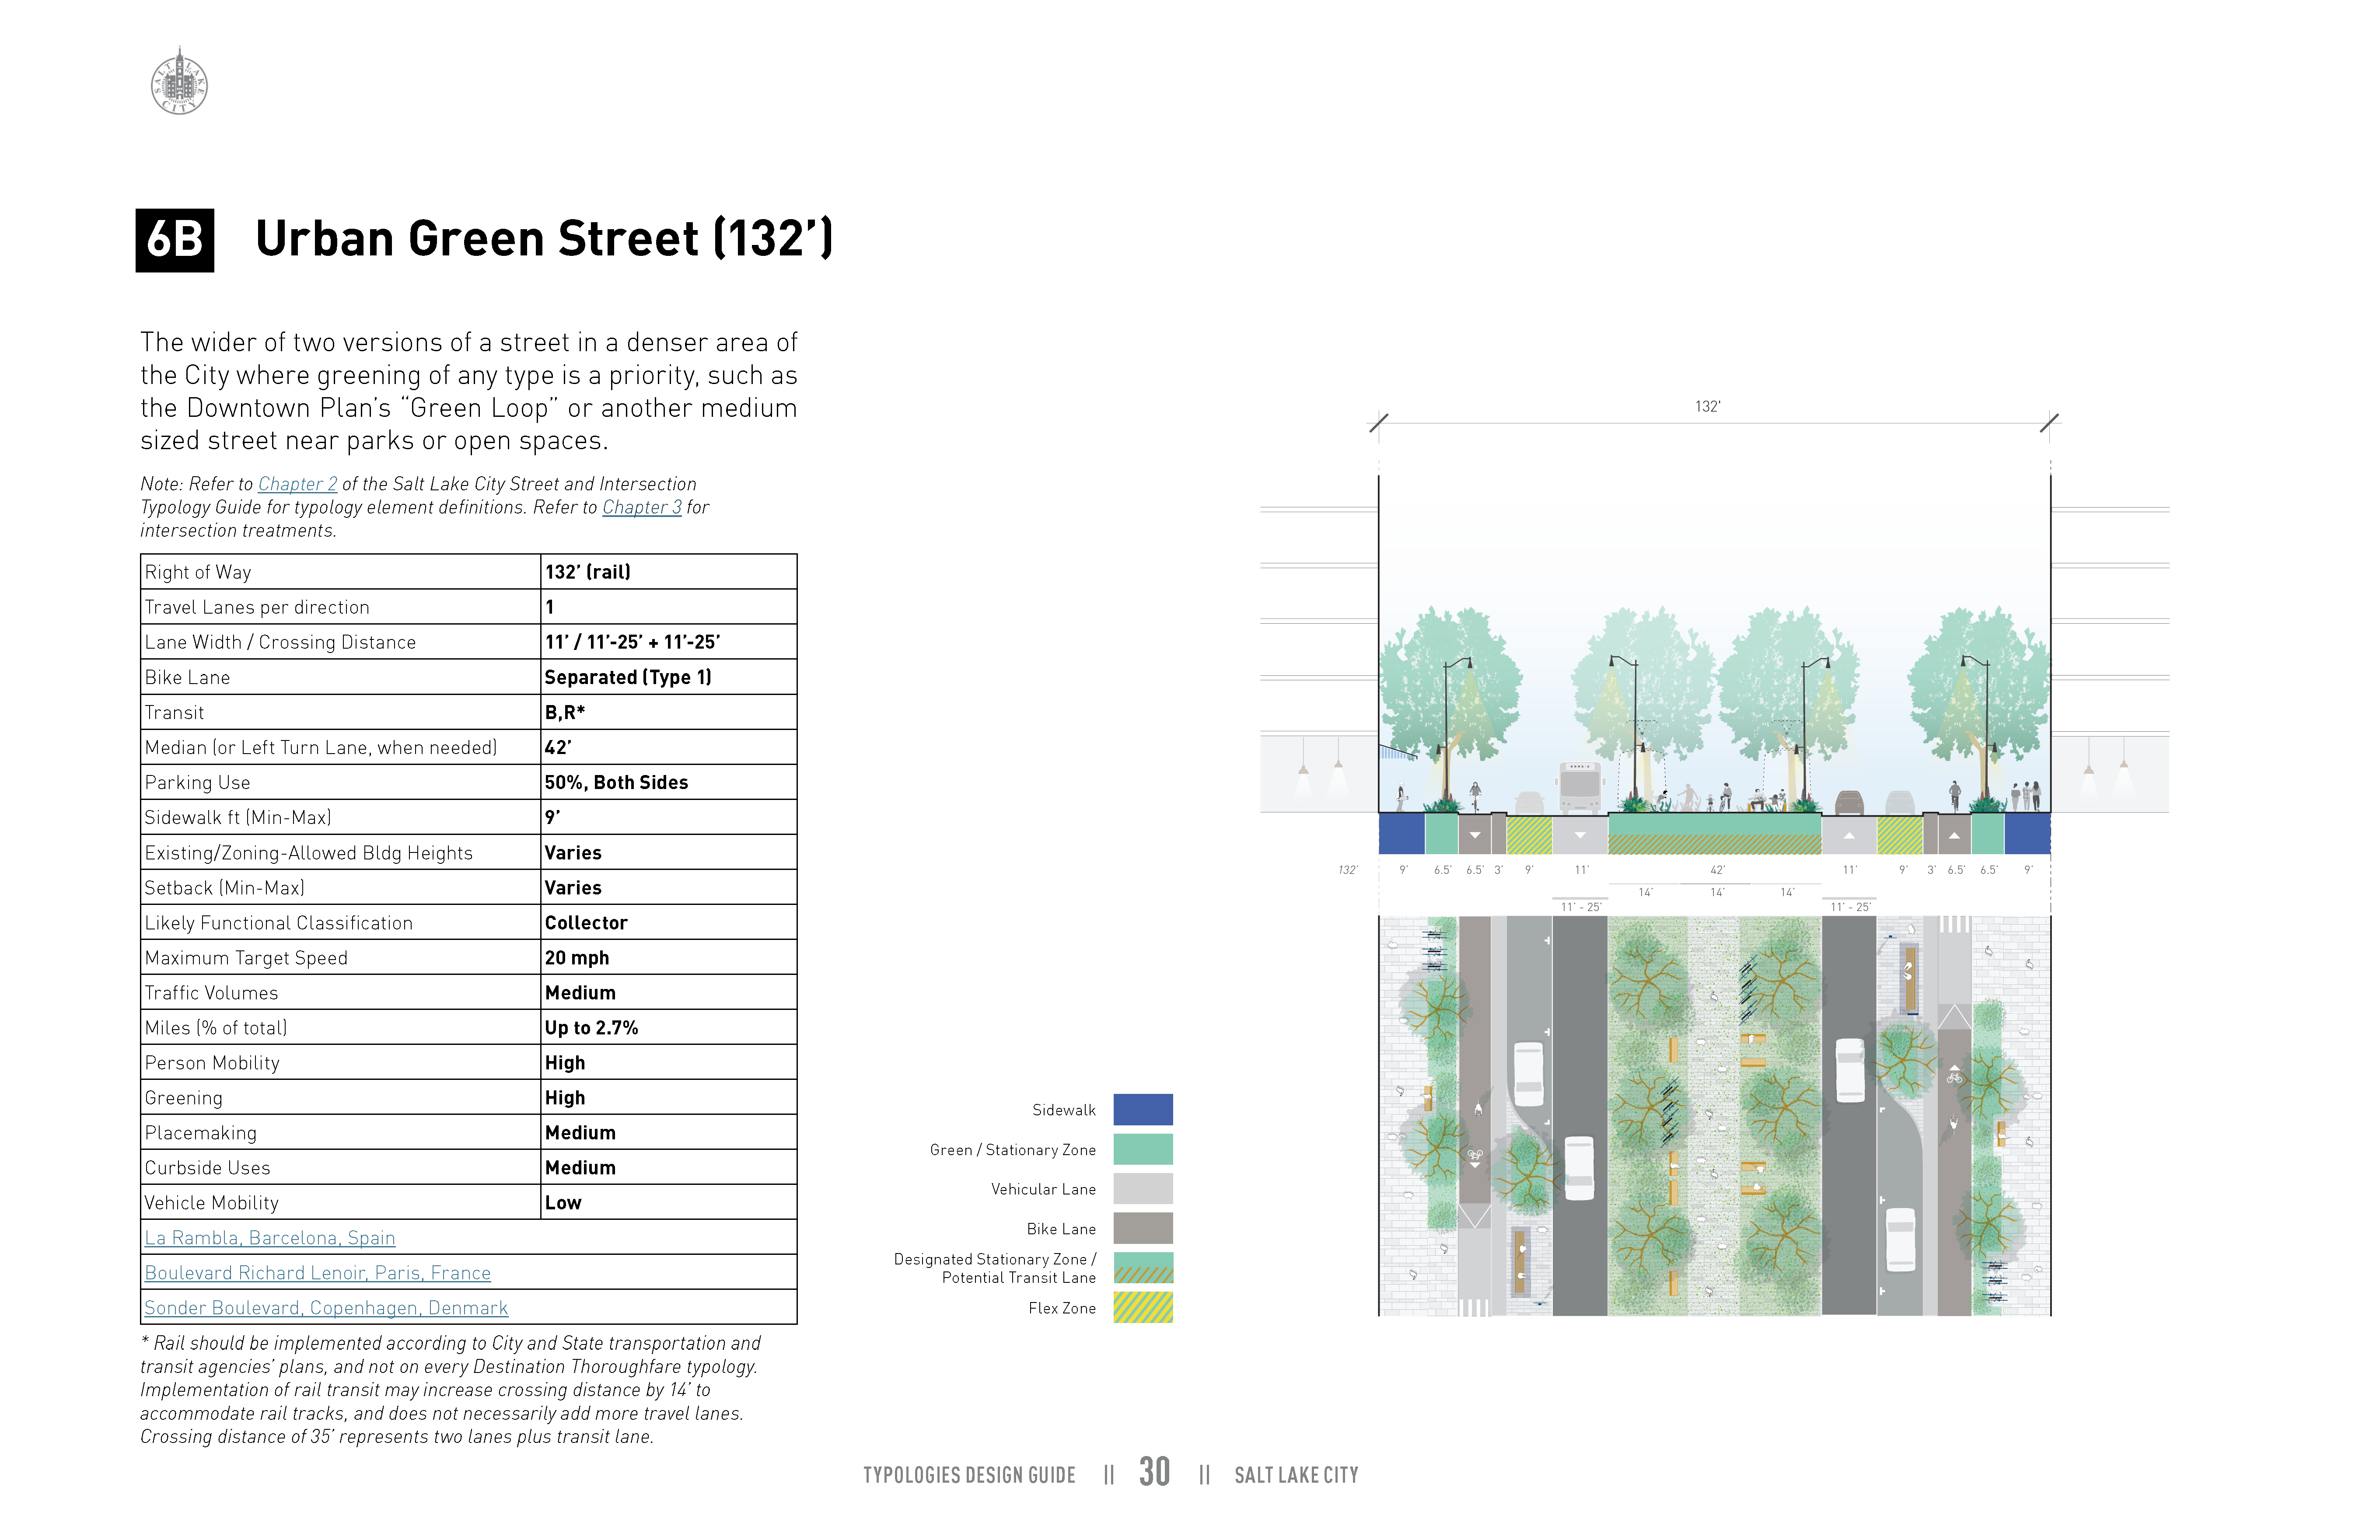Click the Potential Transit Lane hatched swatch
2380x1540 pixels.
click(x=1143, y=1268)
